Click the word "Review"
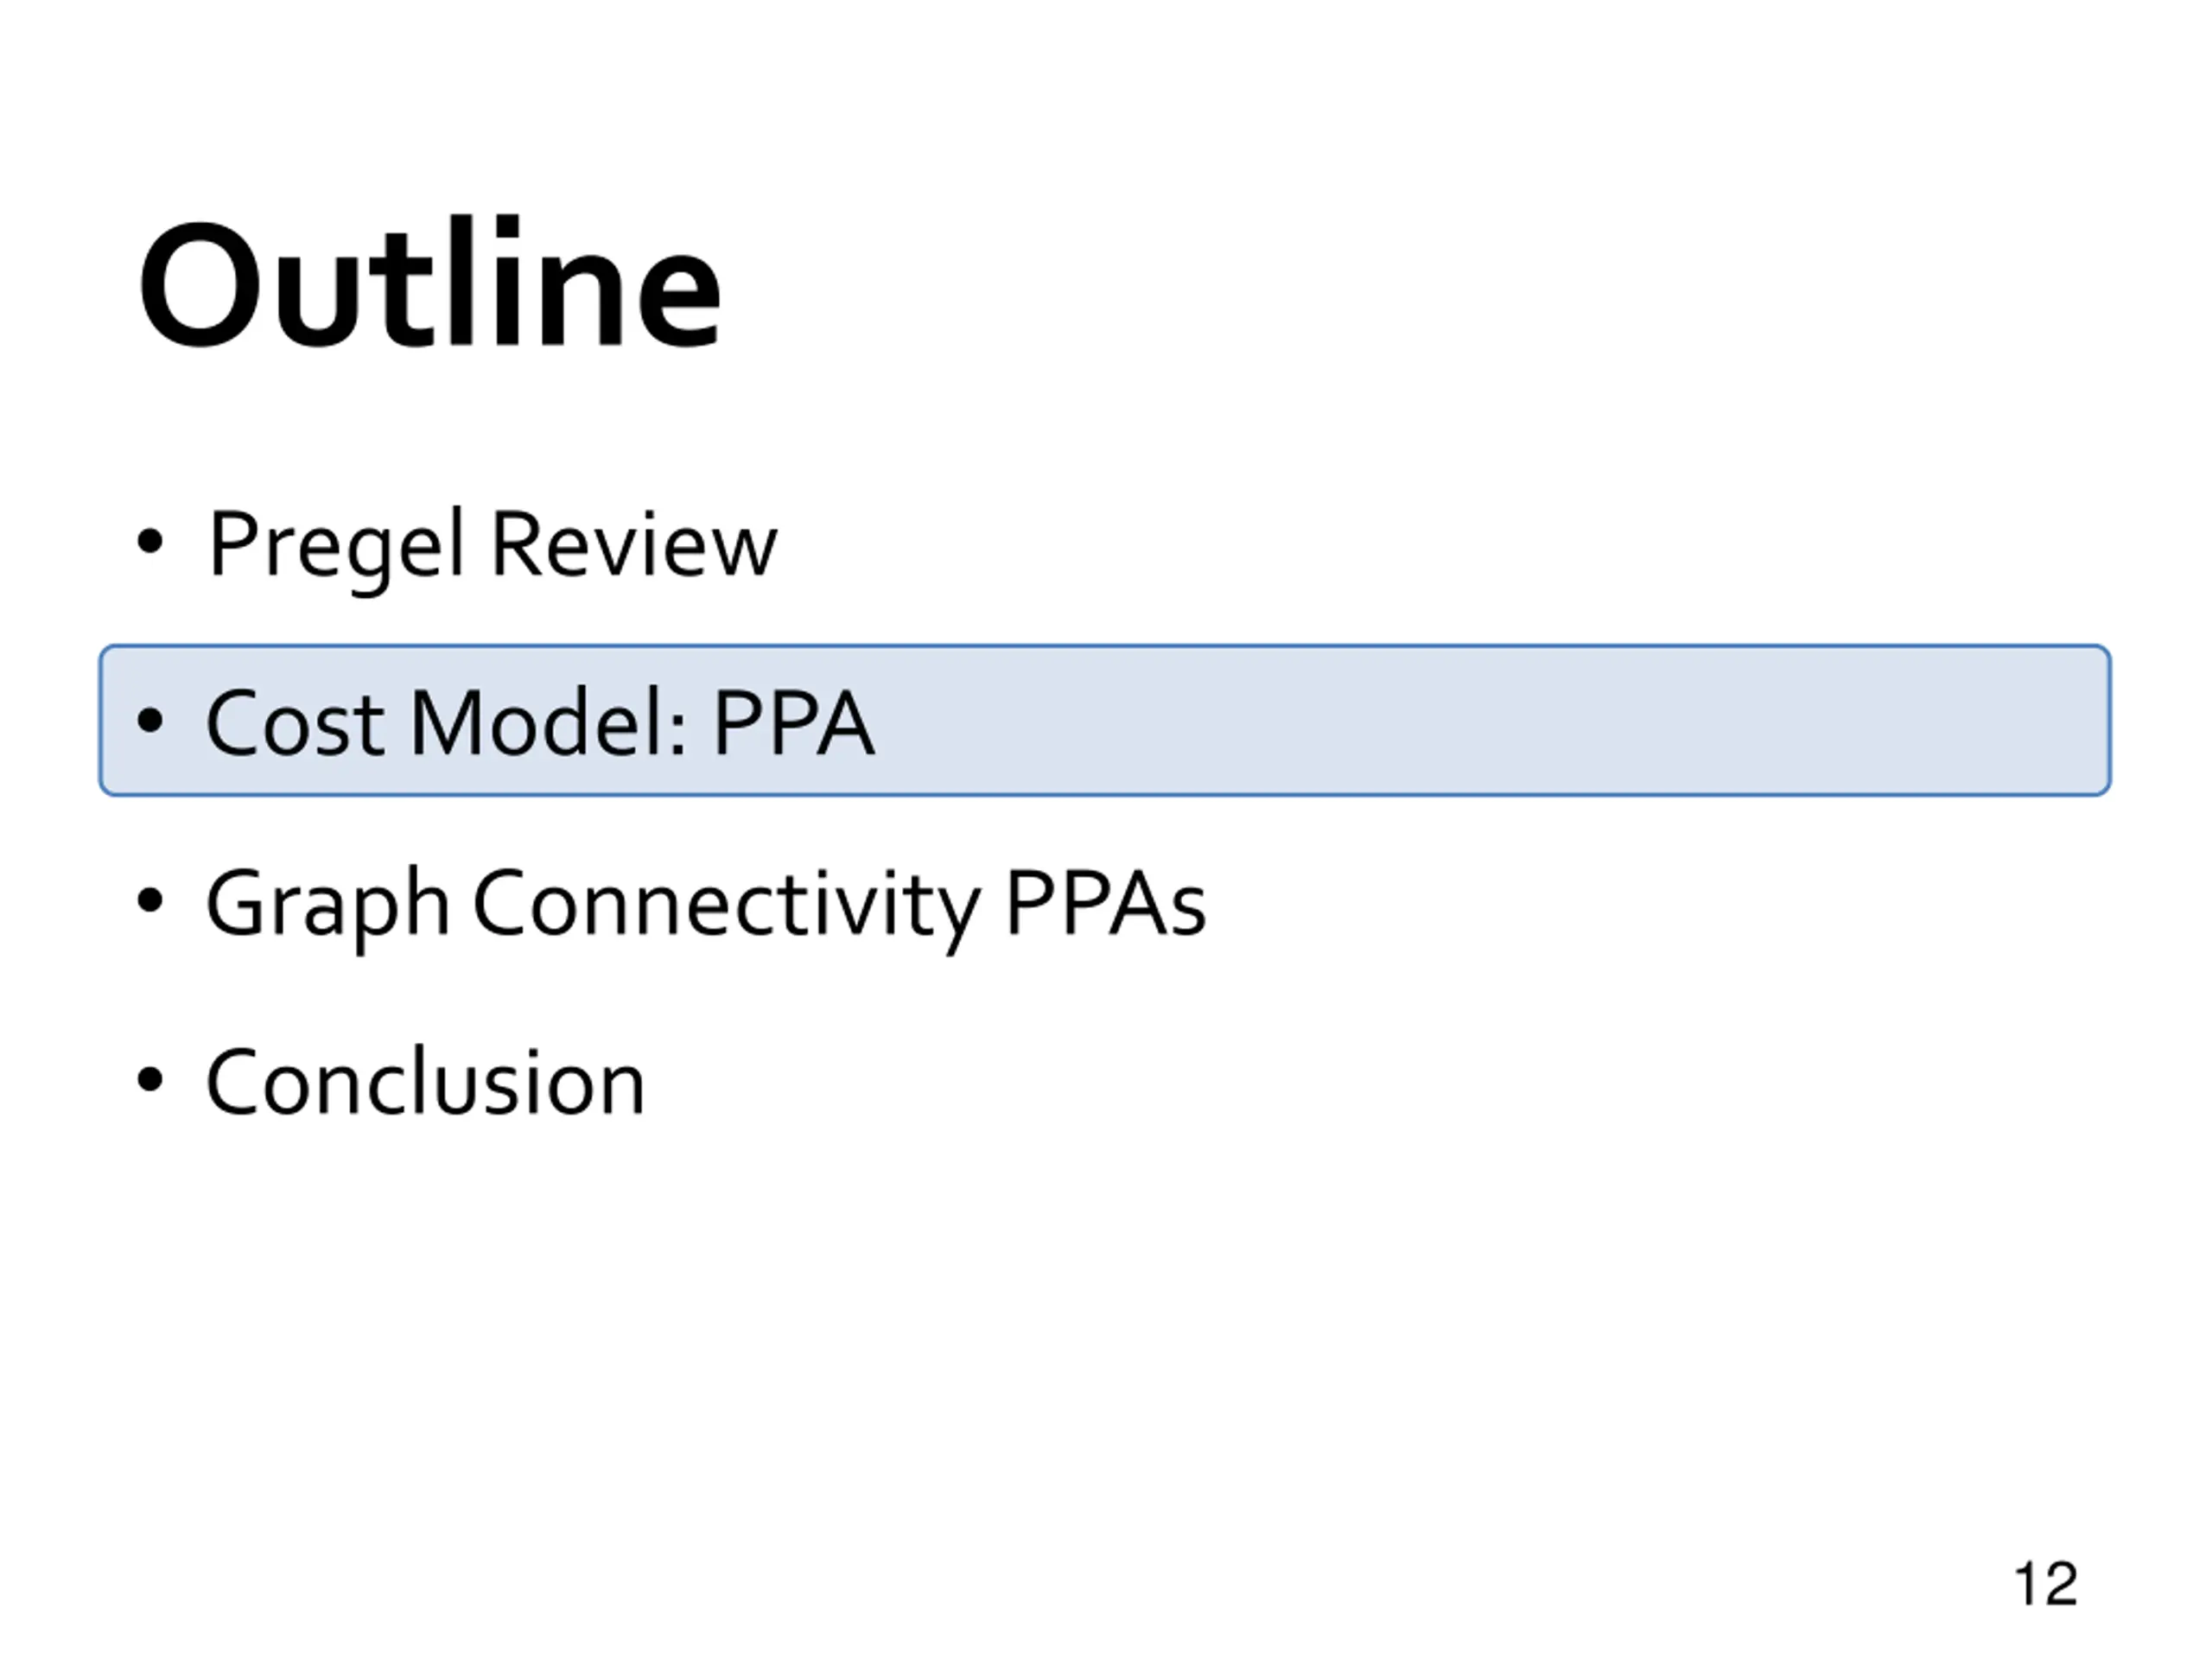This screenshot has width=2212, height=1659. tap(634, 544)
